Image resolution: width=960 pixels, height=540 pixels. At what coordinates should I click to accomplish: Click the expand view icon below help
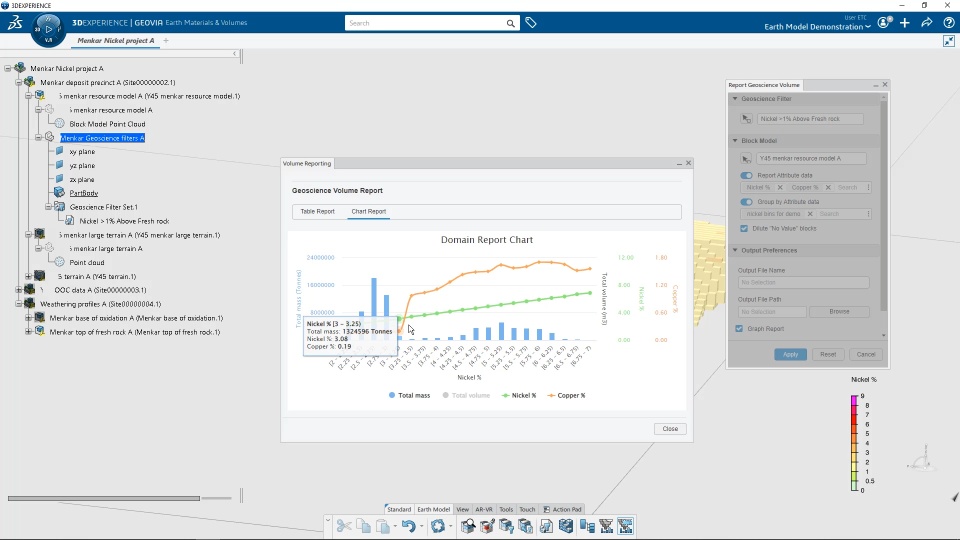point(948,41)
